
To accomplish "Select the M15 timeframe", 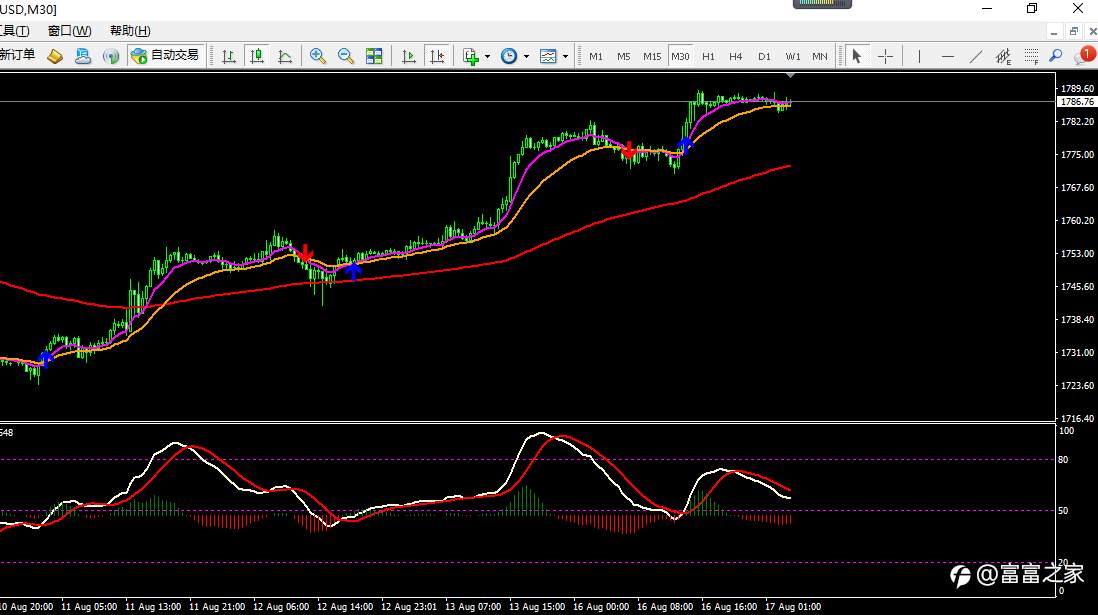I will [652, 56].
